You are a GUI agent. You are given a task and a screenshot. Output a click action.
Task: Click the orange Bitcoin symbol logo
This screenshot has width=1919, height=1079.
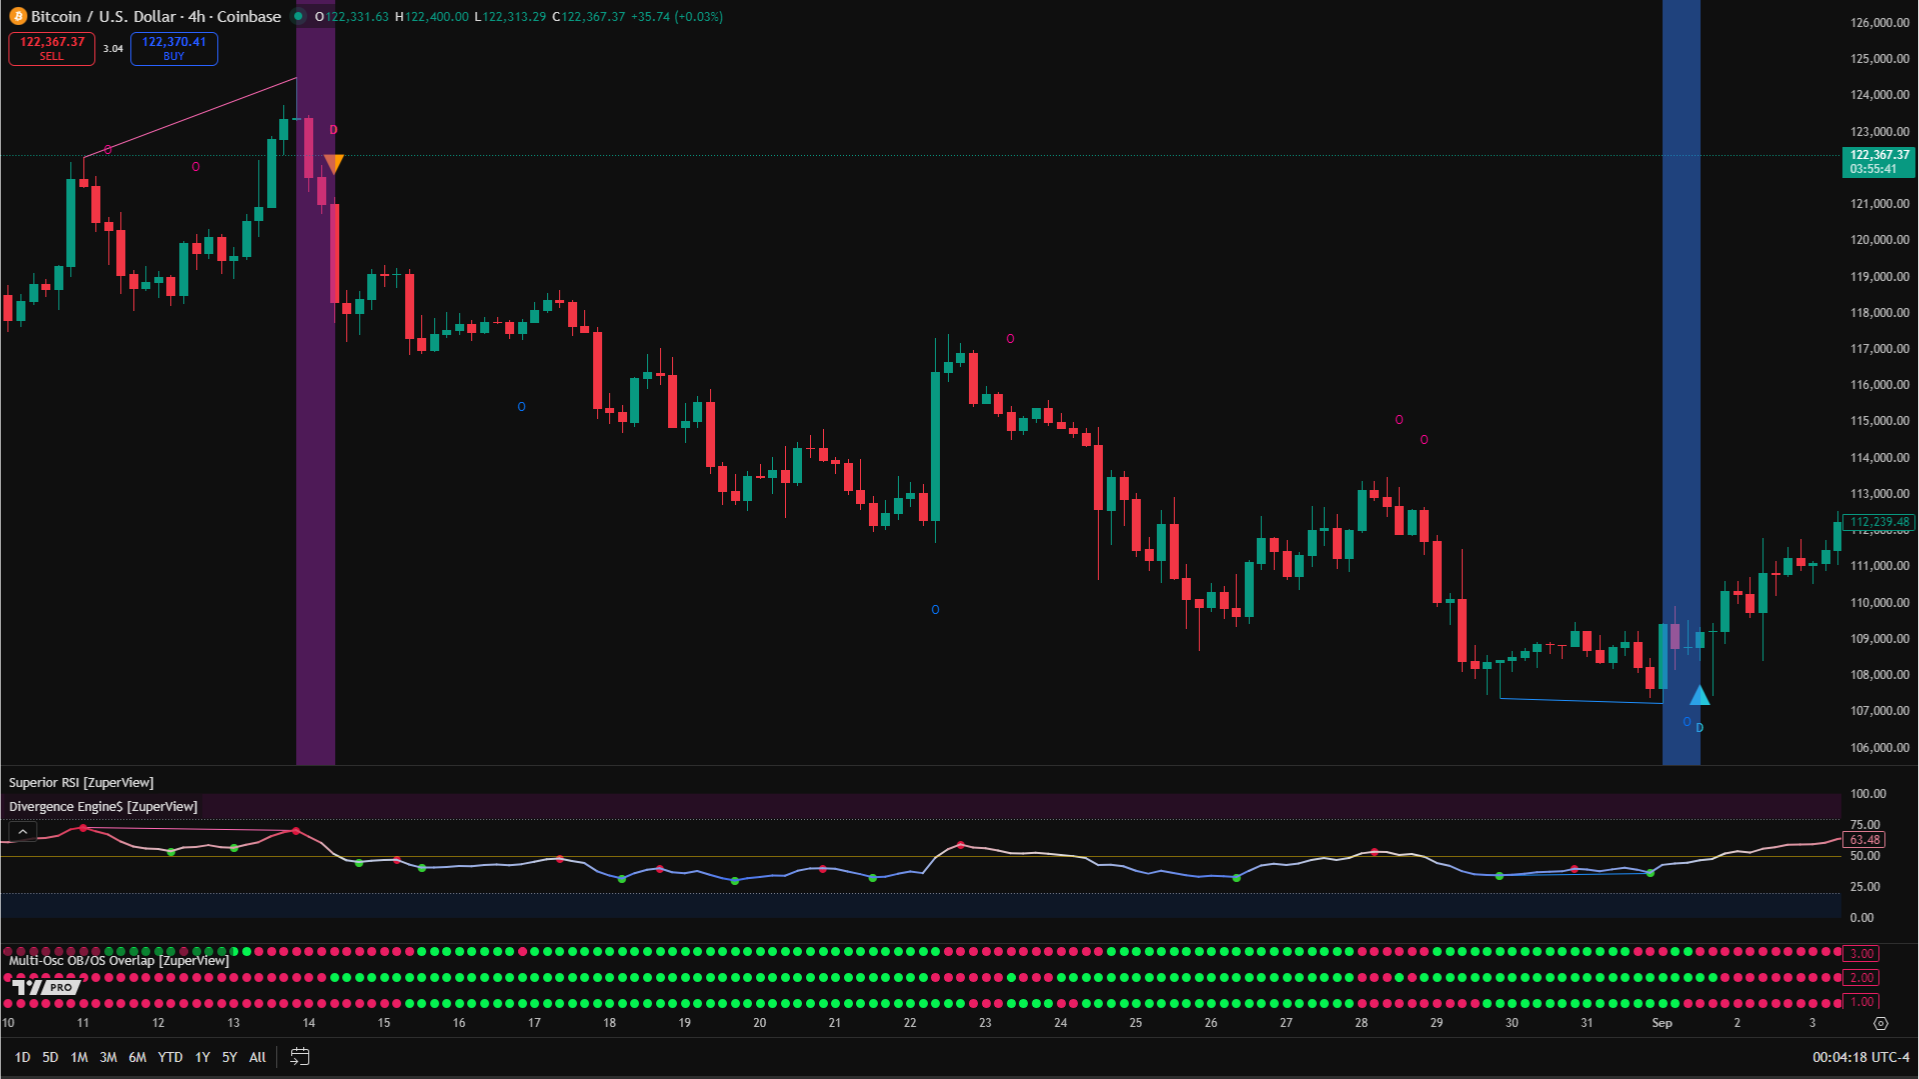[18, 16]
